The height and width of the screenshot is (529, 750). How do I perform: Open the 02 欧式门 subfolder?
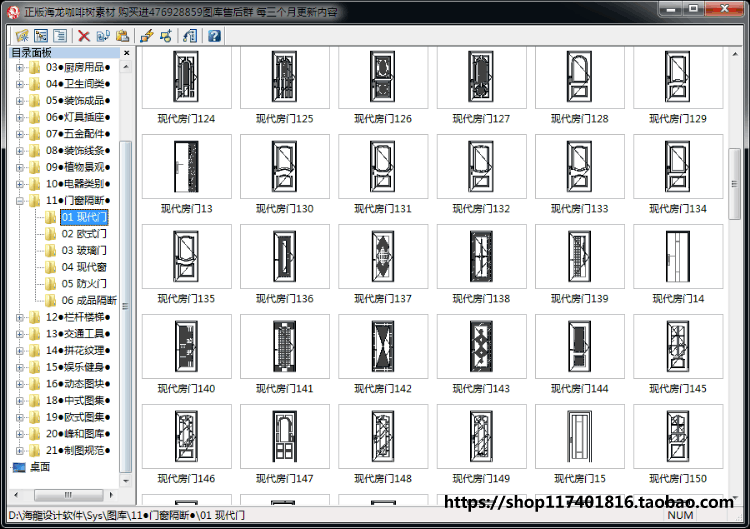(84, 234)
